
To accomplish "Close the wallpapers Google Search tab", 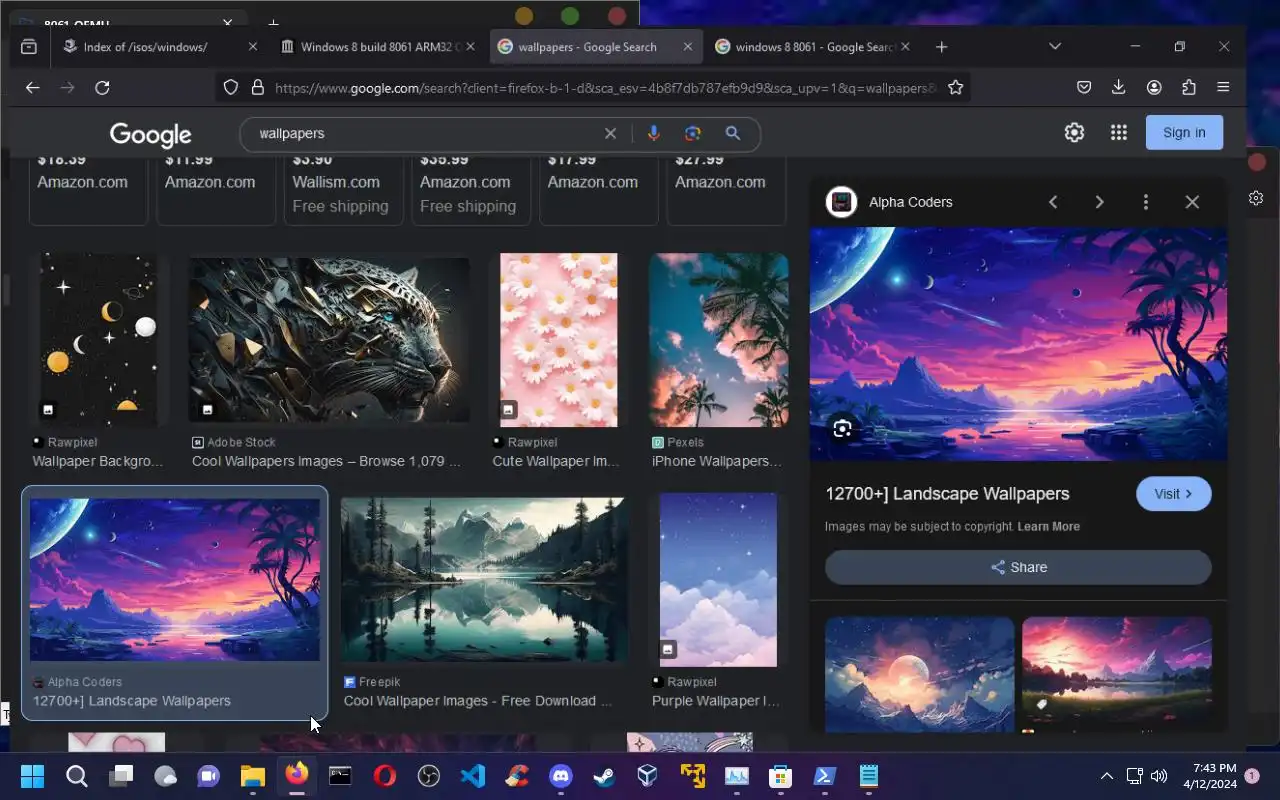I will click(x=688, y=47).
